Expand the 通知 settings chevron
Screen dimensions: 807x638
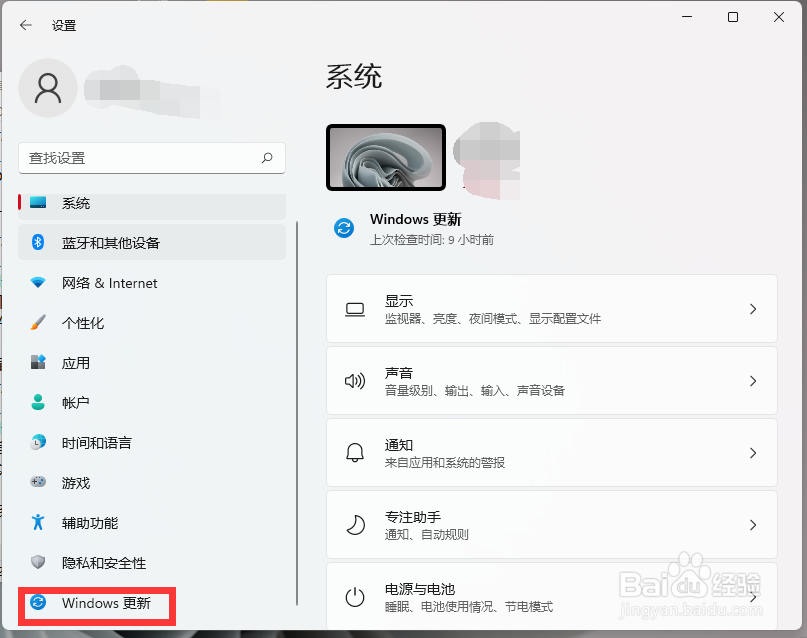tap(753, 453)
